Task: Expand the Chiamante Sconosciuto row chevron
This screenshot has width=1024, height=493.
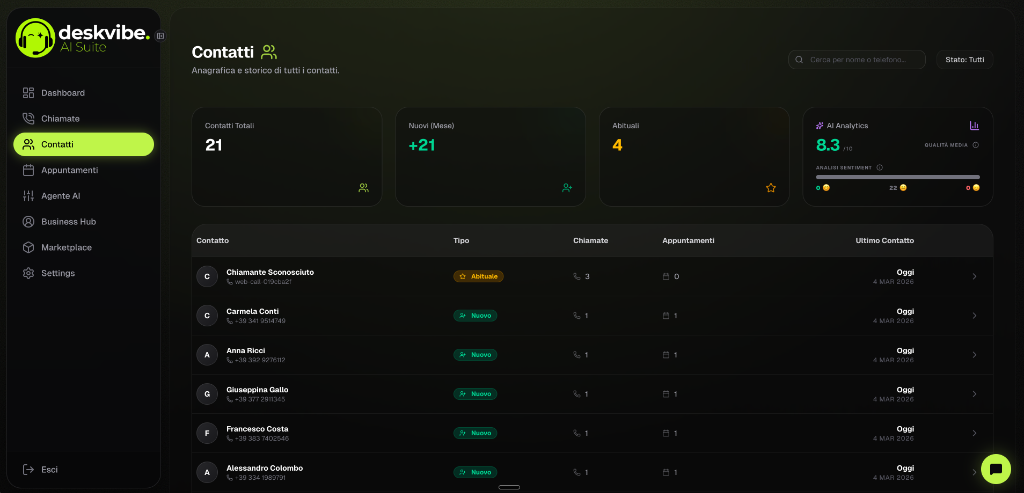Action: pos(975,276)
